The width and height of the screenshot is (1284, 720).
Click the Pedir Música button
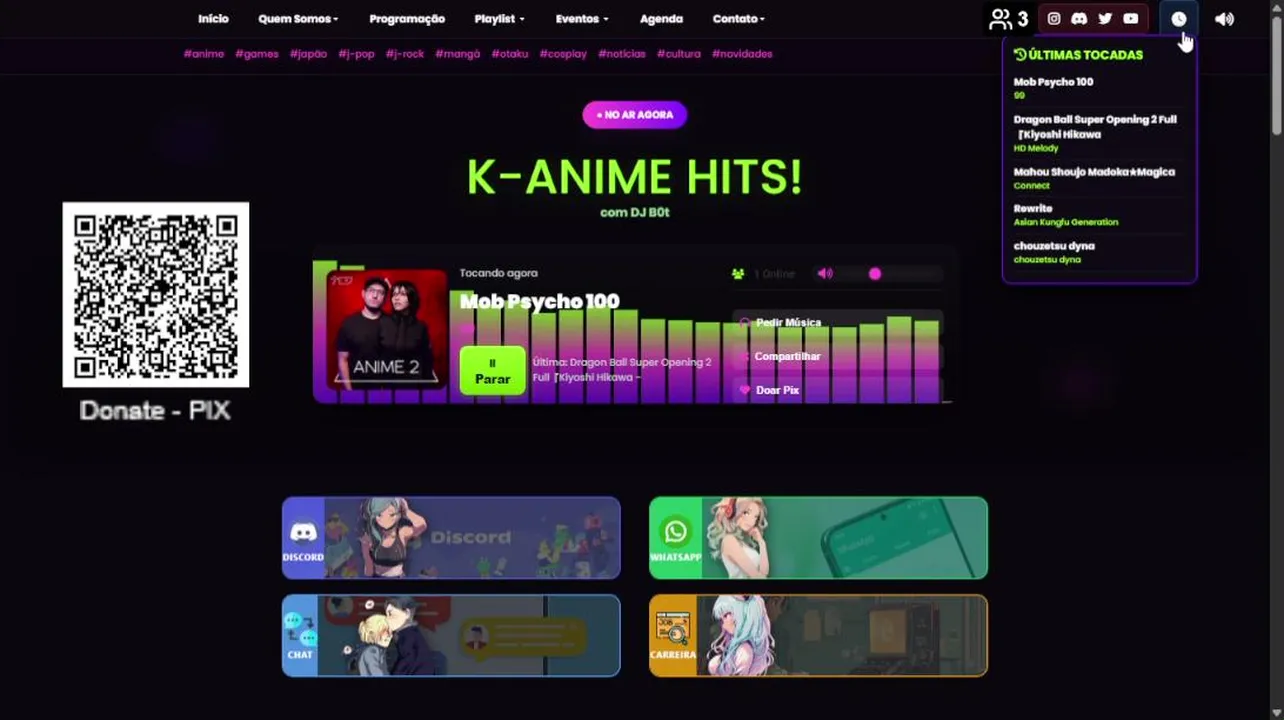coord(836,323)
